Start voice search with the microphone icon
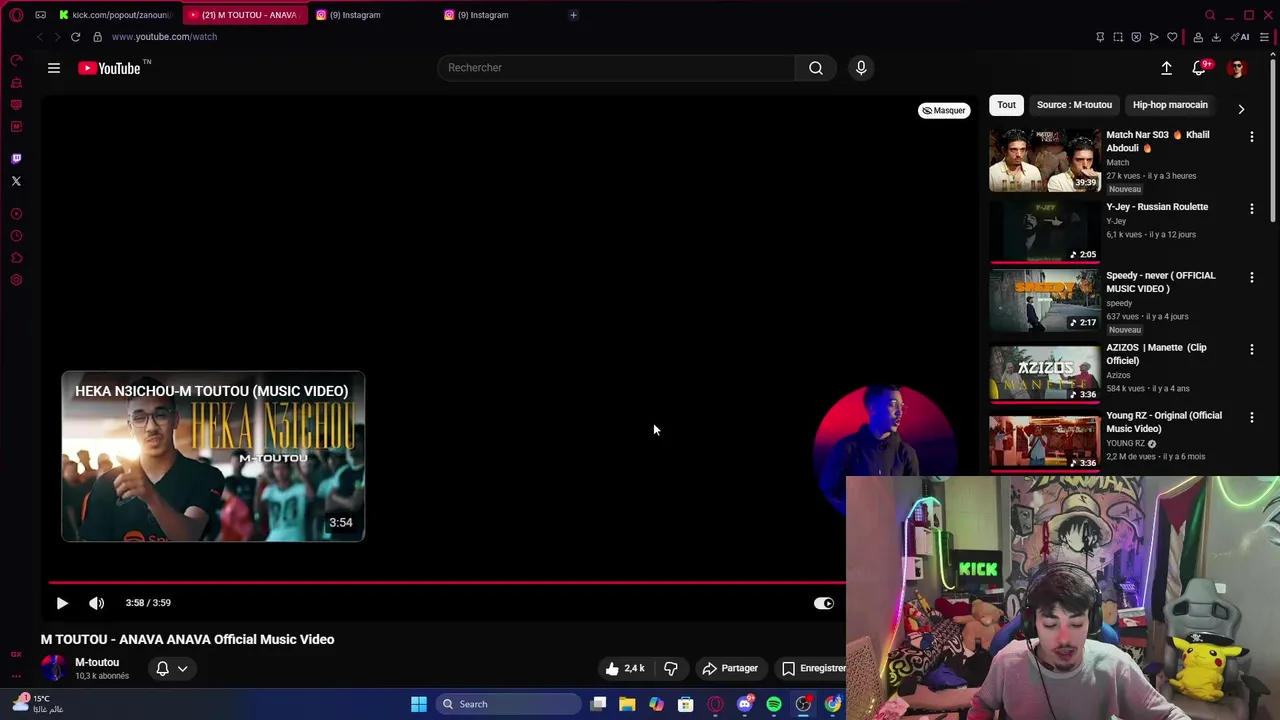The width and height of the screenshot is (1280, 720). pos(861,68)
